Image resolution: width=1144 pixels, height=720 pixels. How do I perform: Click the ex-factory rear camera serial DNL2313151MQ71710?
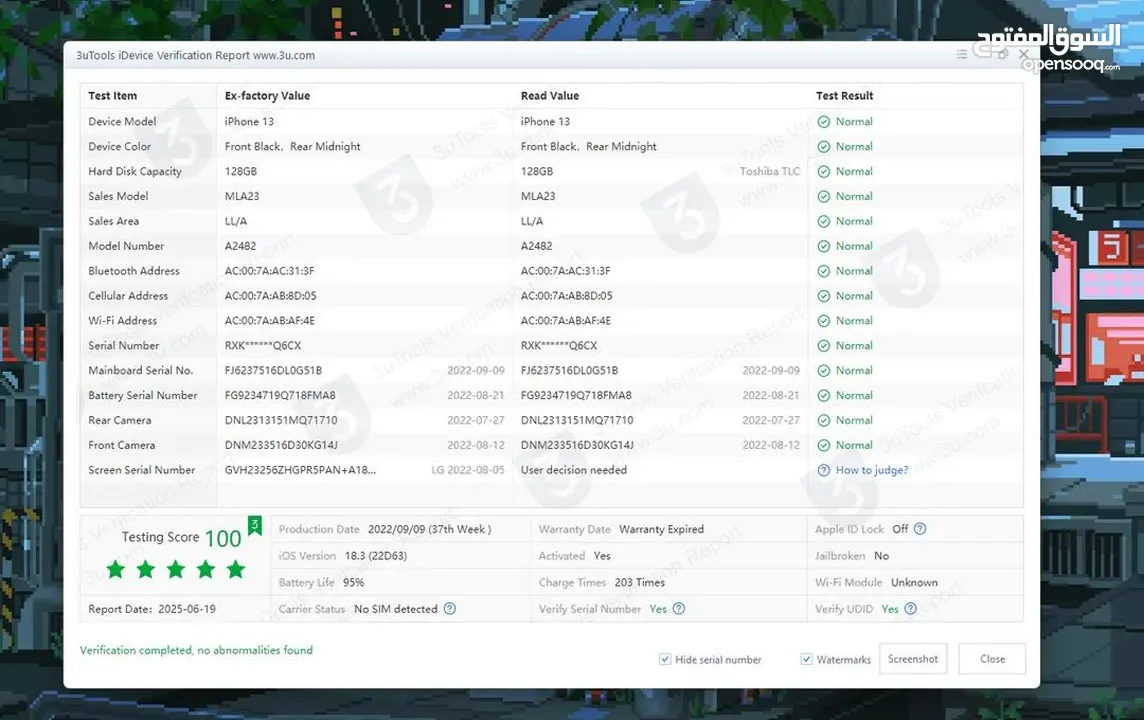coord(281,420)
